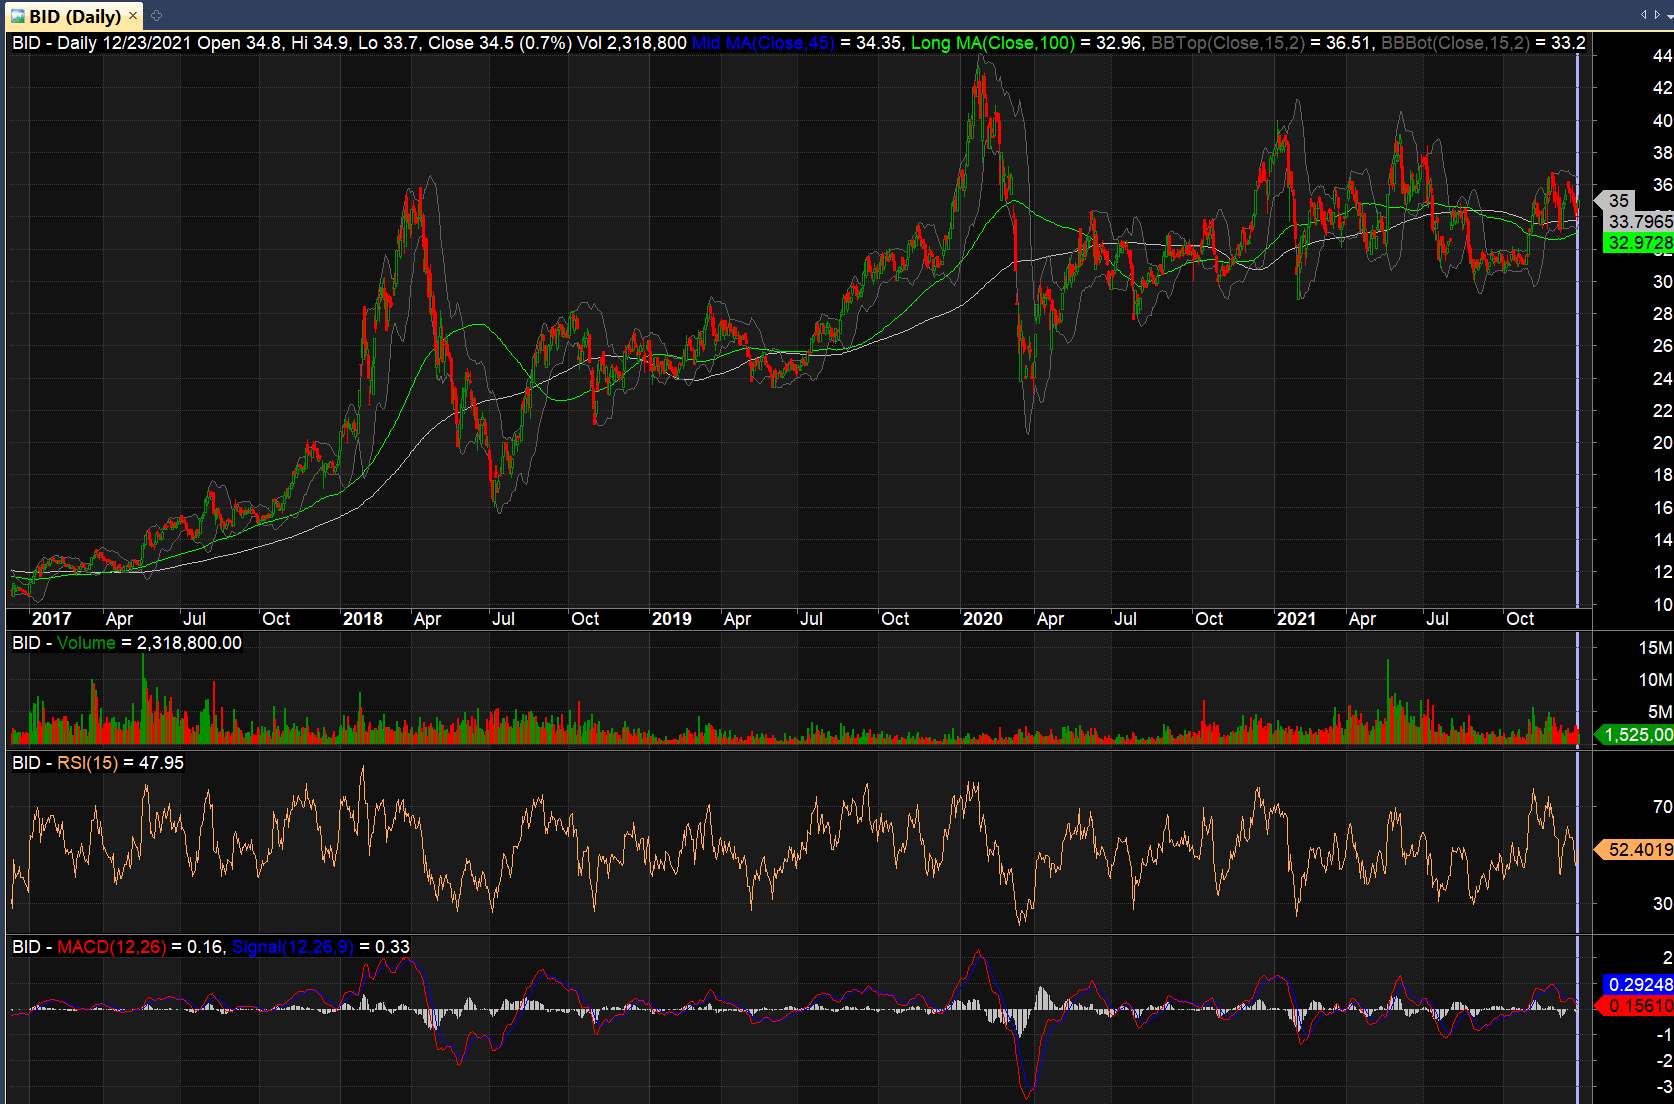Click the RSI value 47.95

[161, 763]
